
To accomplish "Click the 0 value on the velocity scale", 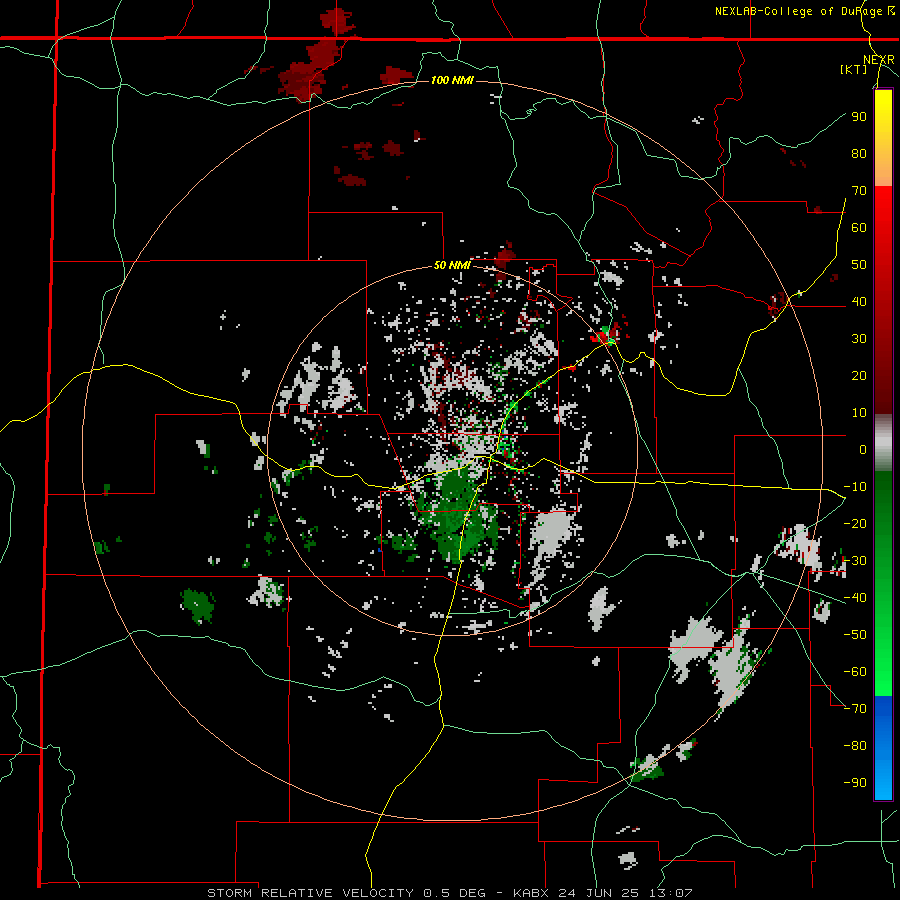I will click(863, 450).
